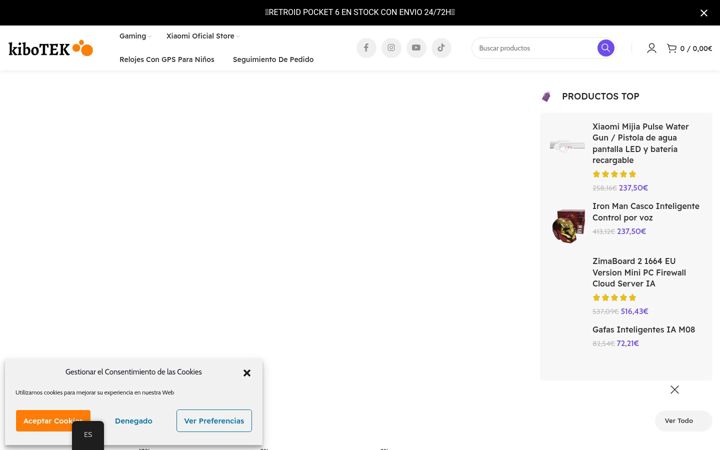Close the Productos Top side panel
Image resolution: width=720 pixels, height=450 pixels.
(x=675, y=390)
